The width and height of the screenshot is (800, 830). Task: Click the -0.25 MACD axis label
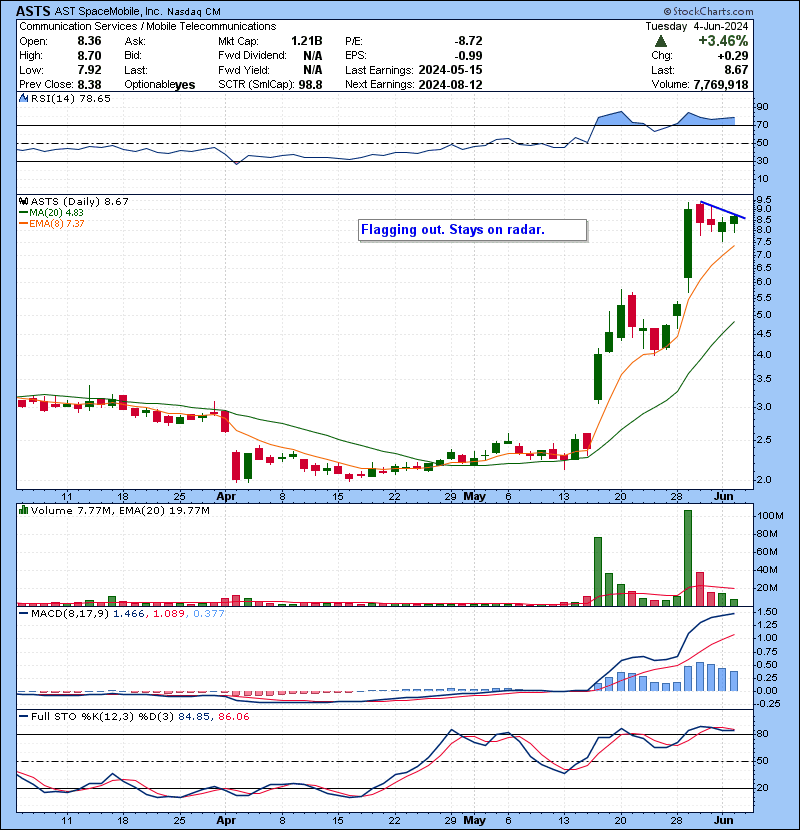click(768, 703)
